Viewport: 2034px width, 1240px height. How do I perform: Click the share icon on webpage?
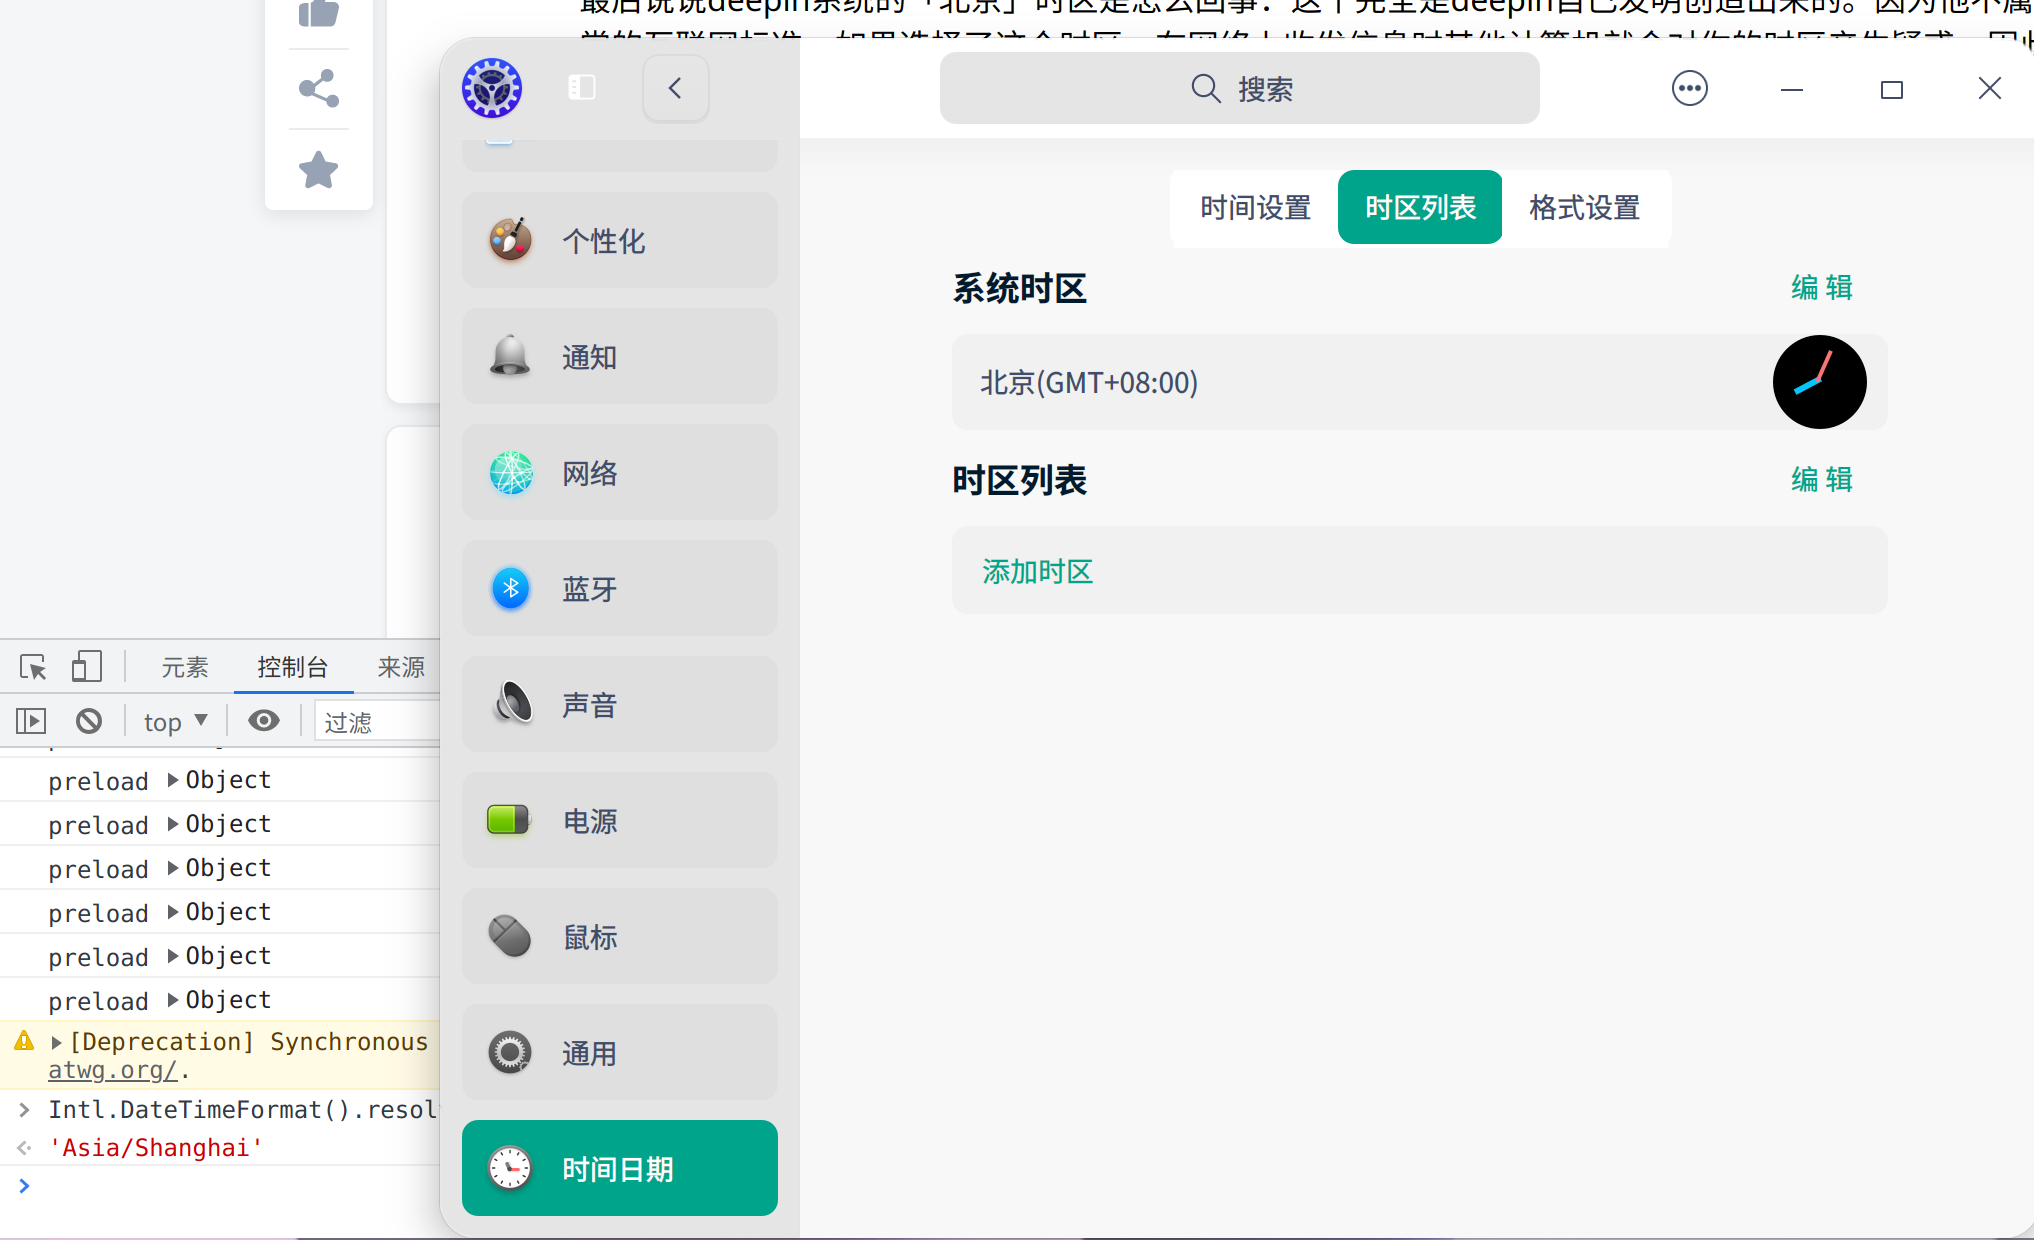(x=319, y=89)
